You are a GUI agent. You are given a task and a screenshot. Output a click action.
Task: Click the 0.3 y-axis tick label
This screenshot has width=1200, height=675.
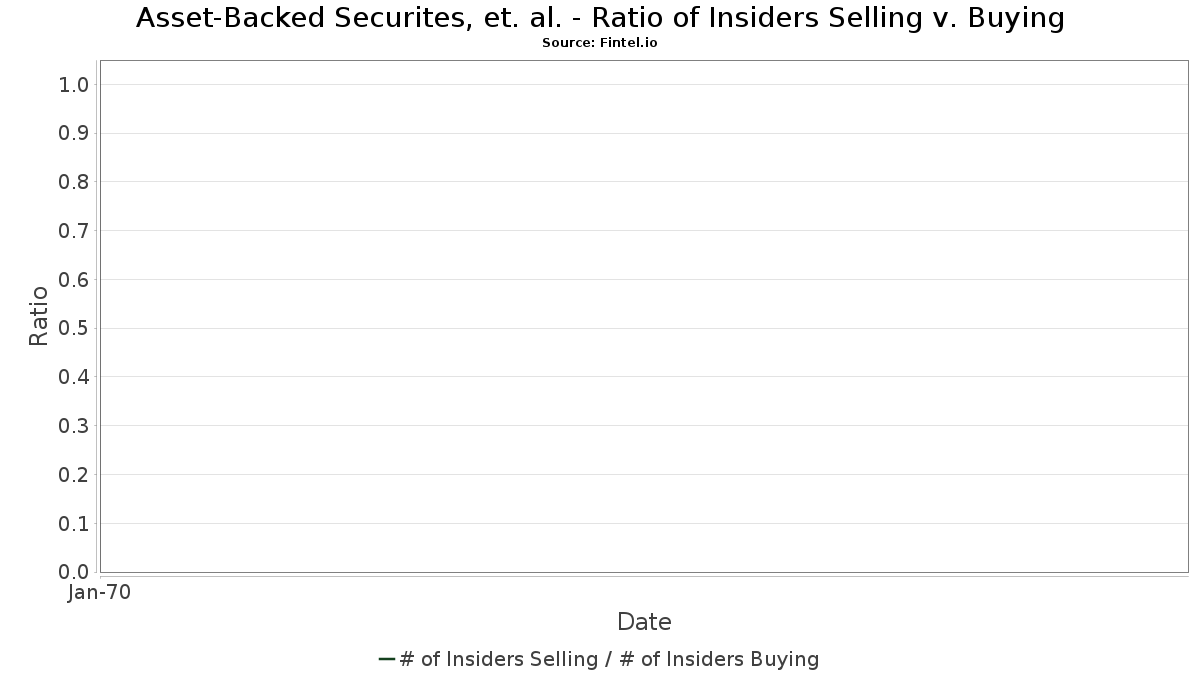(x=75, y=426)
